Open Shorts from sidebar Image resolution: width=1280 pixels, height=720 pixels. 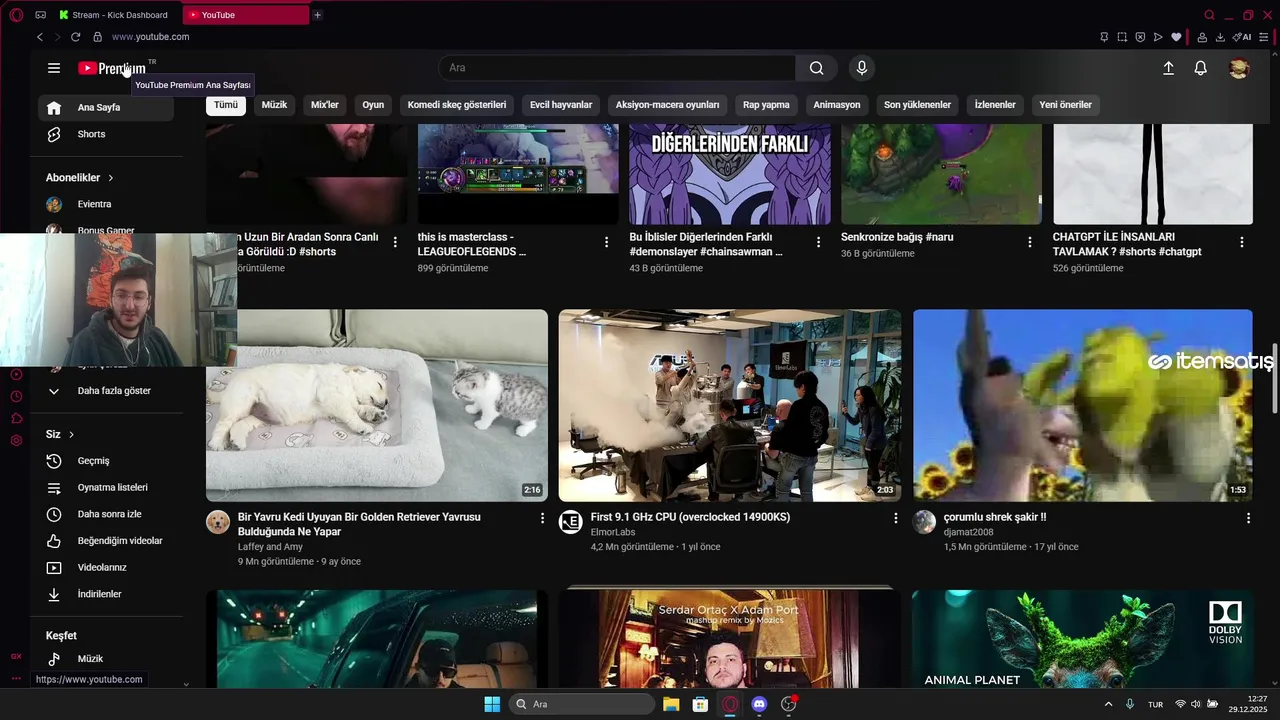(106, 134)
